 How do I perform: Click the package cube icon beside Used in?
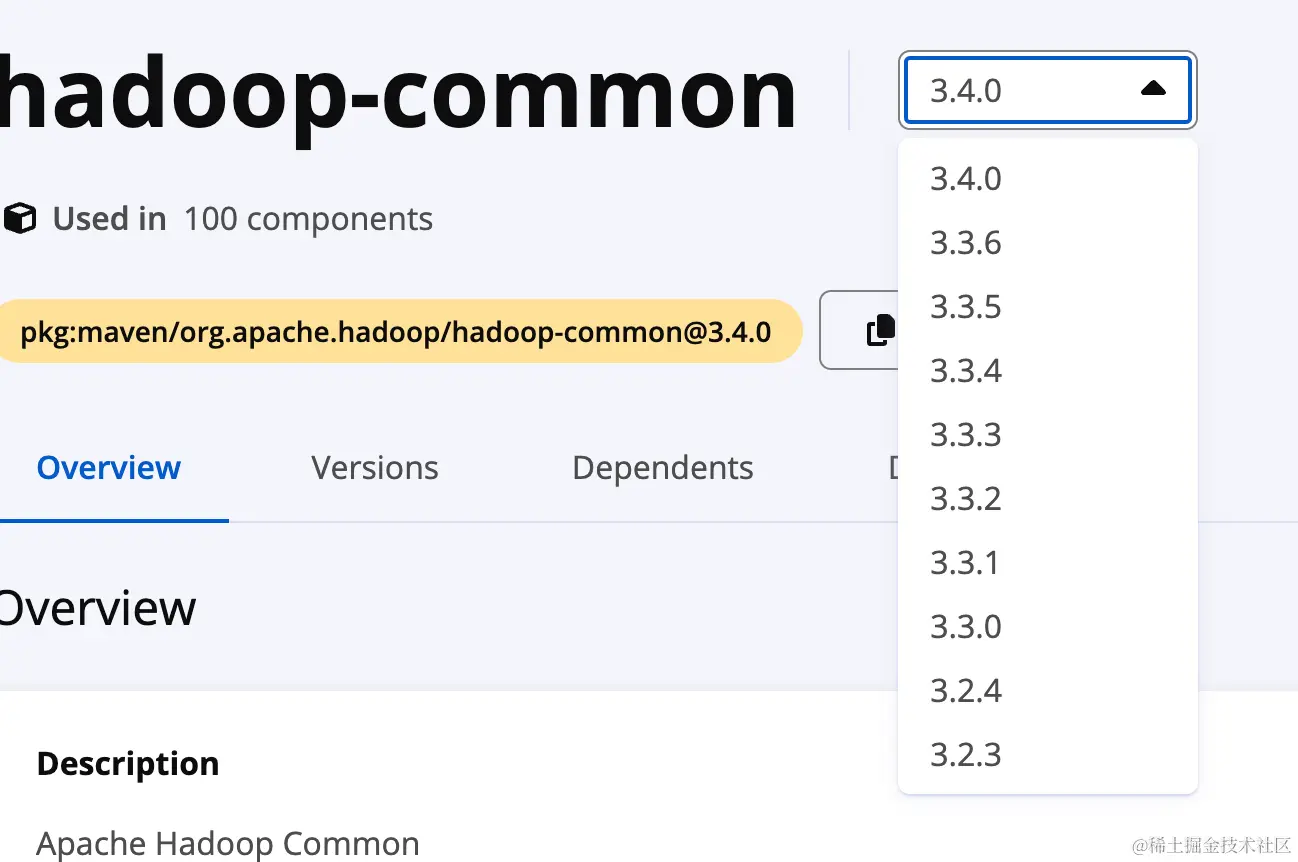point(20,218)
